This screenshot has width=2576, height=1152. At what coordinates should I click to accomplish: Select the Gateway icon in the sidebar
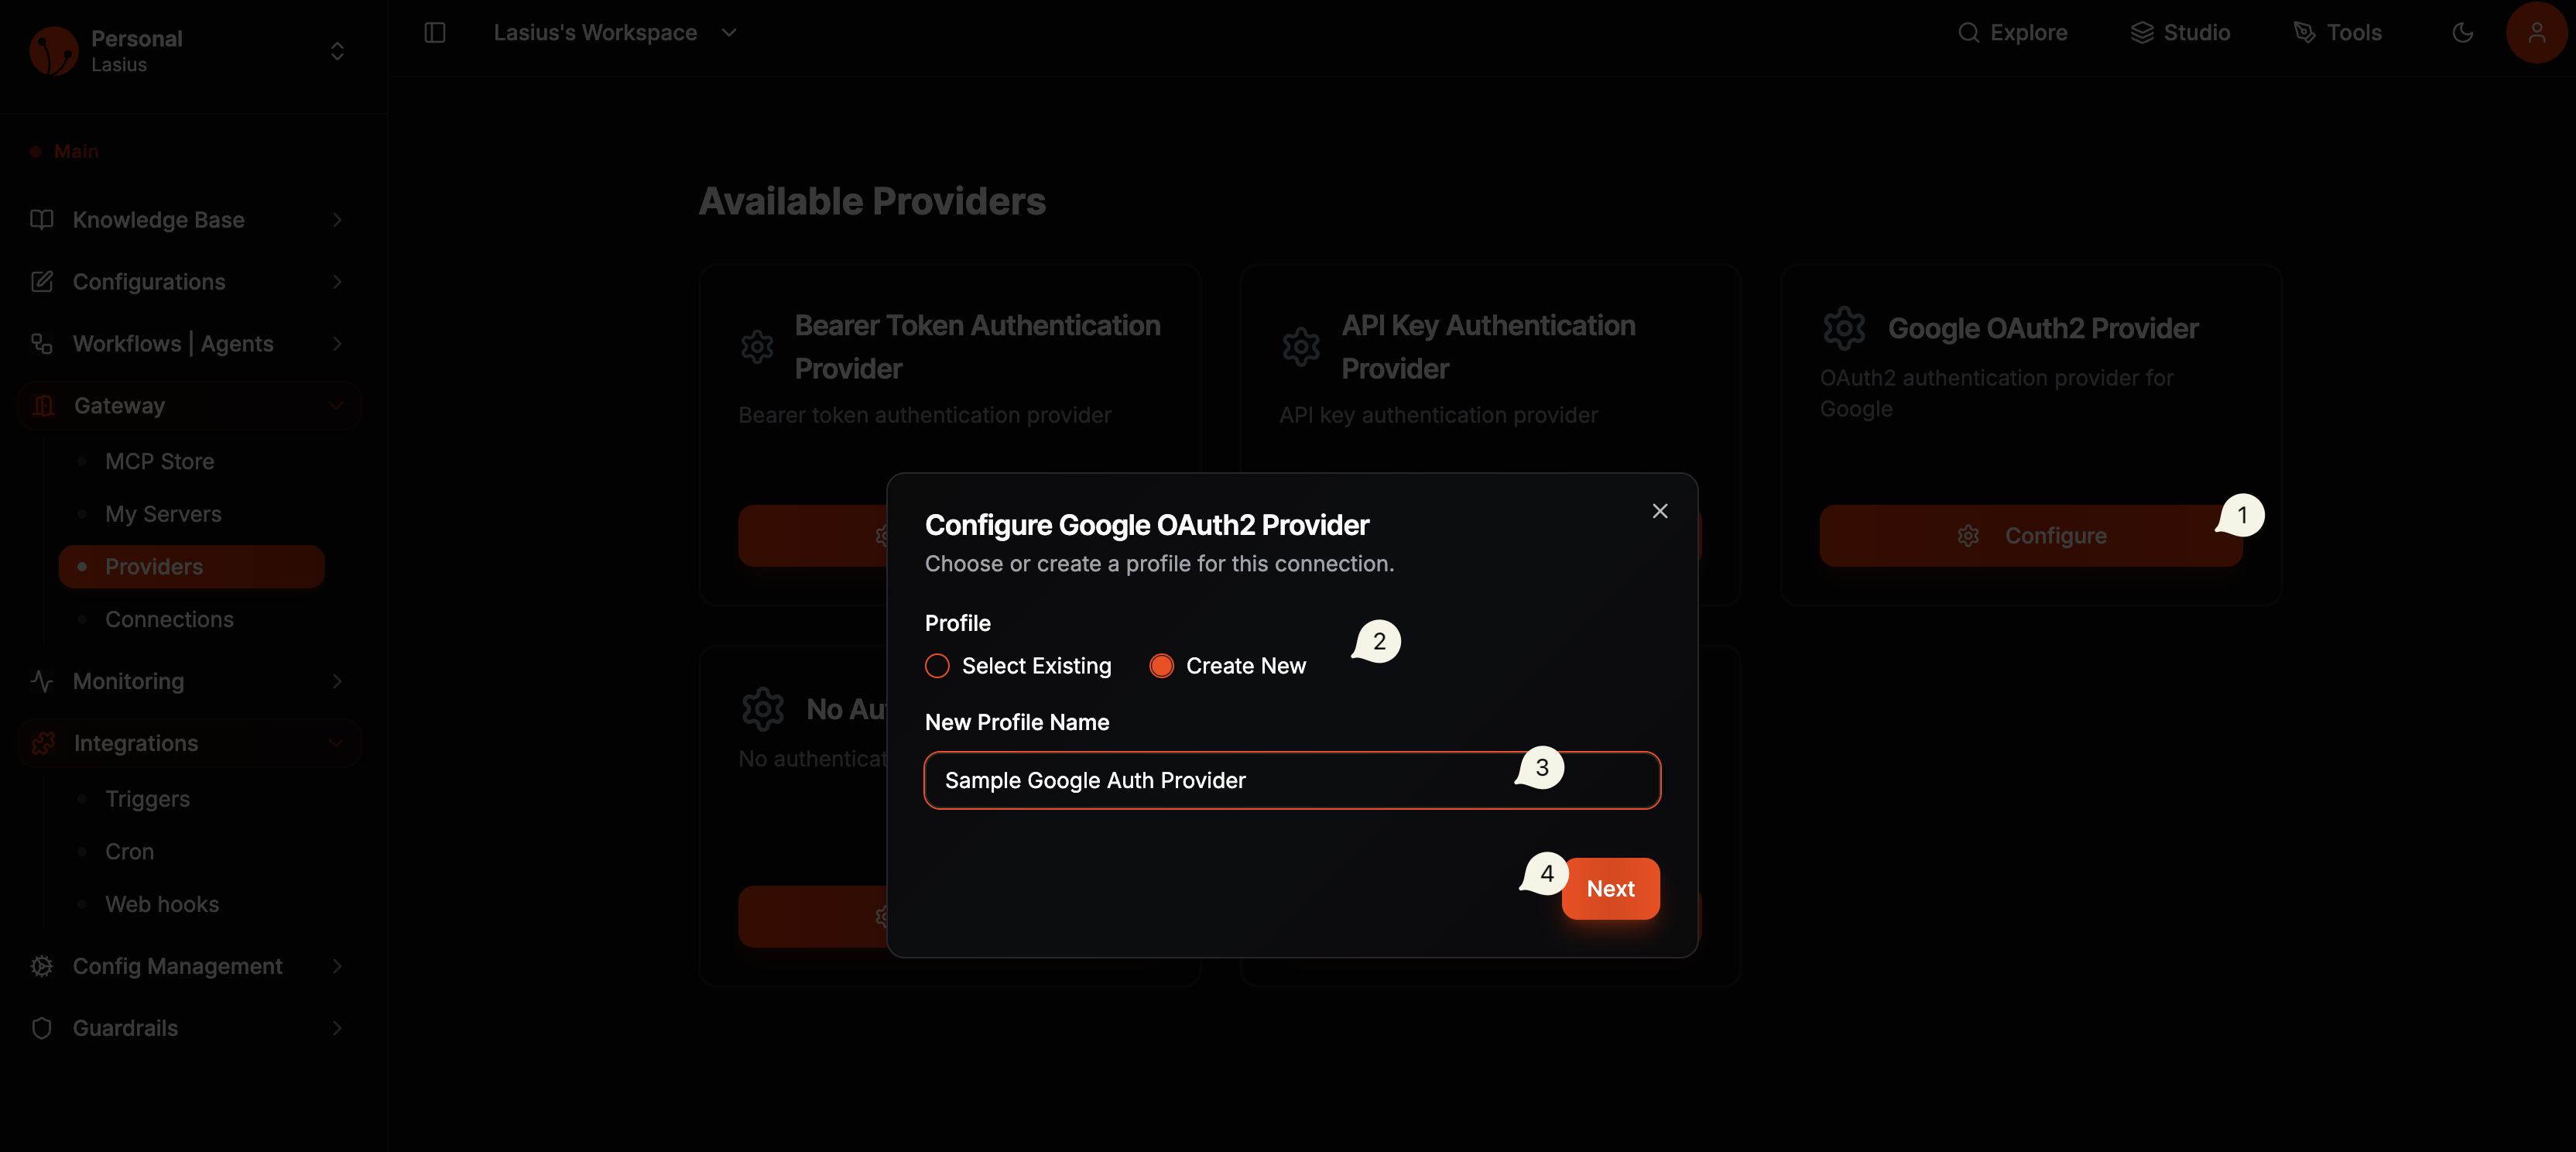(42, 405)
